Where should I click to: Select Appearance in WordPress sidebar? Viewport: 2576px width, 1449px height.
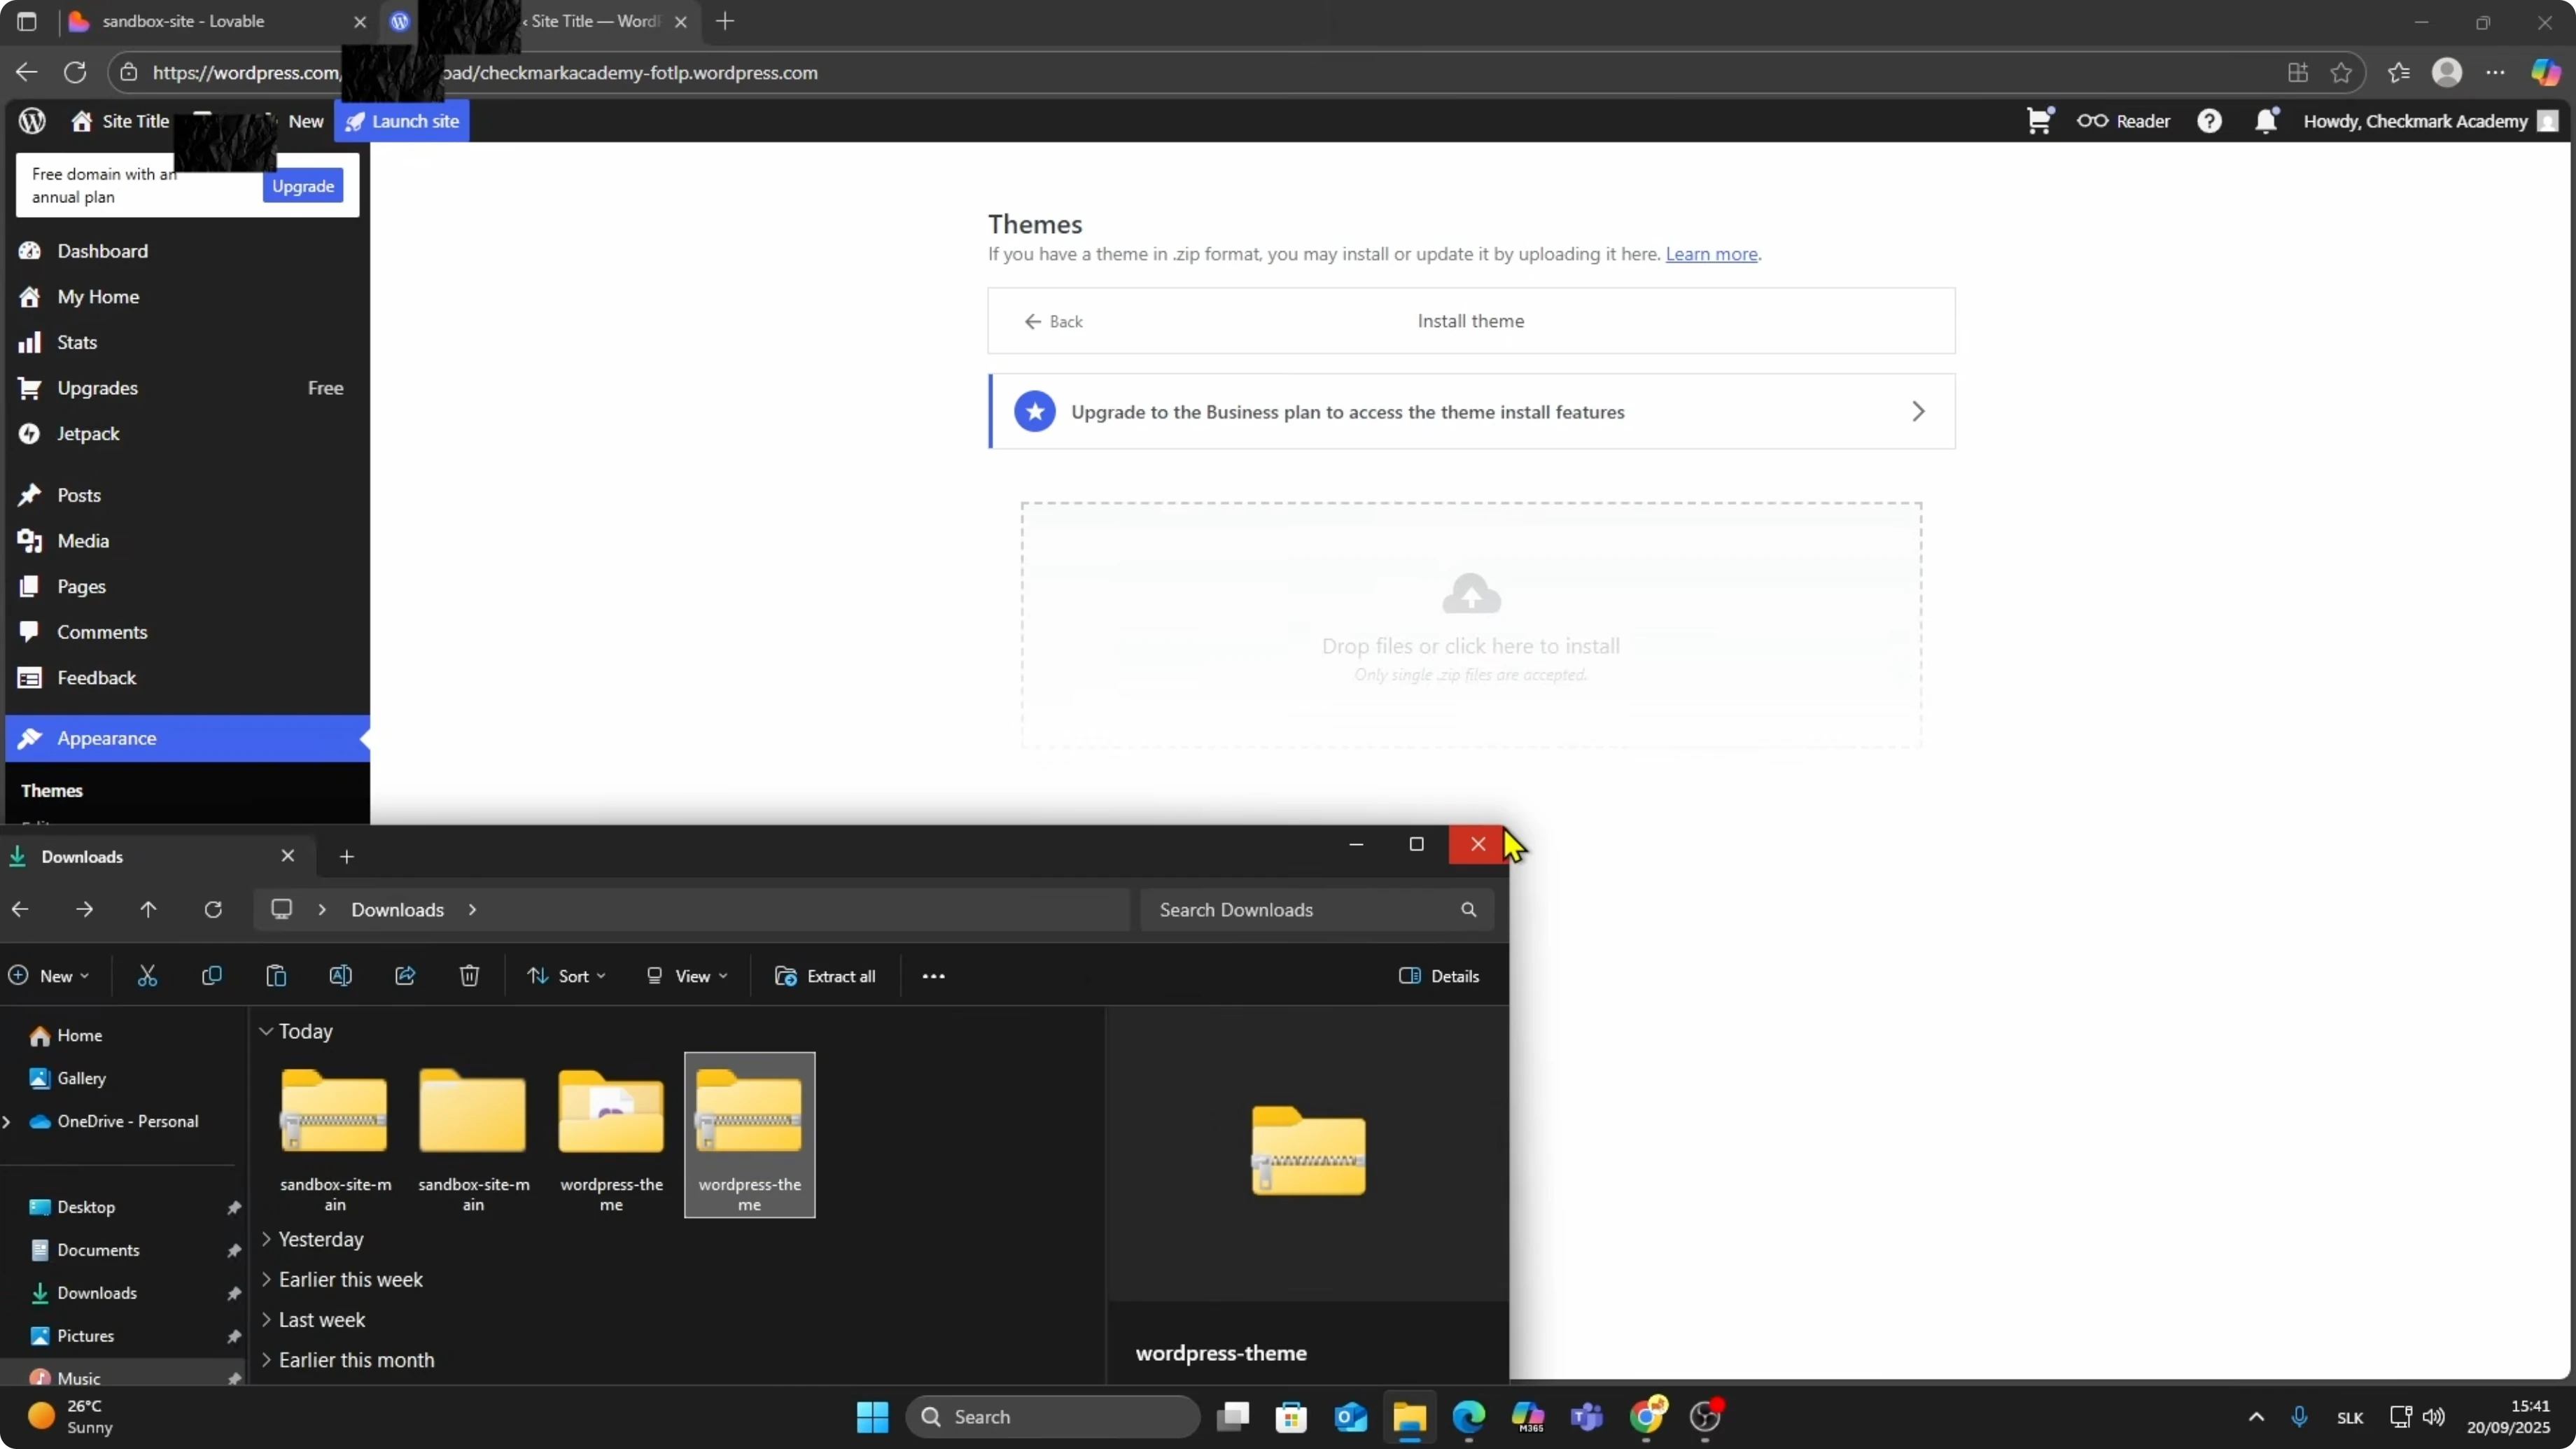click(x=187, y=738)
